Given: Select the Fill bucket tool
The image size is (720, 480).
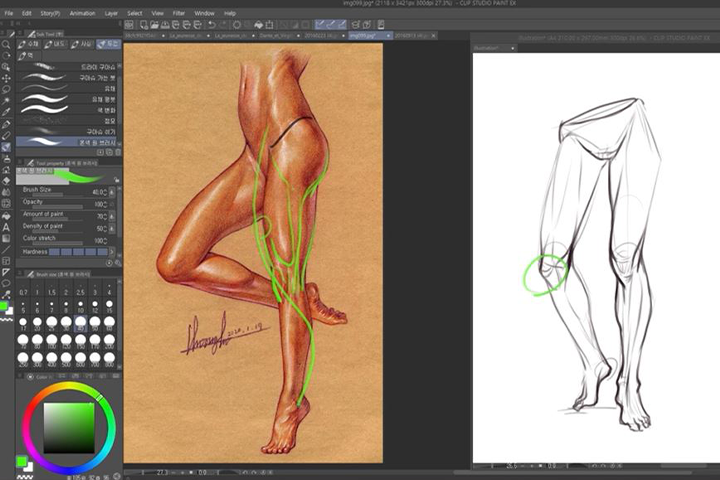Looking at the screenshot, I should tap(6, 215).
